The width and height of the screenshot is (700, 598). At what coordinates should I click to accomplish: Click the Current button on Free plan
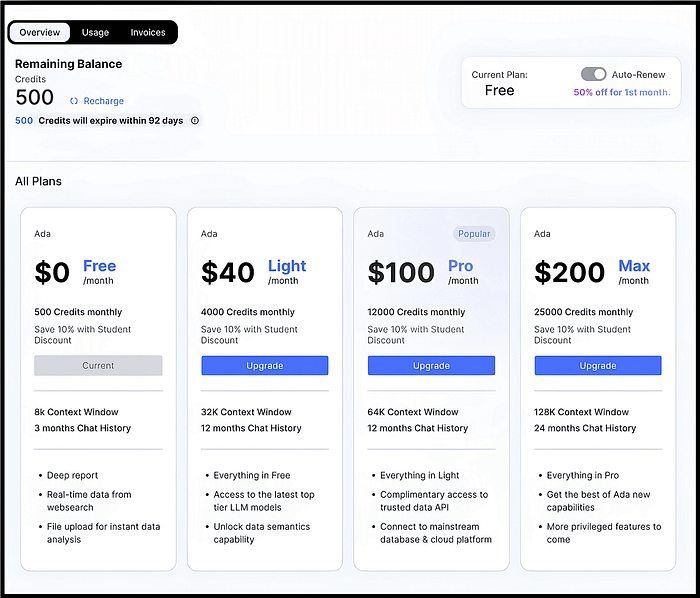point(98,366)
